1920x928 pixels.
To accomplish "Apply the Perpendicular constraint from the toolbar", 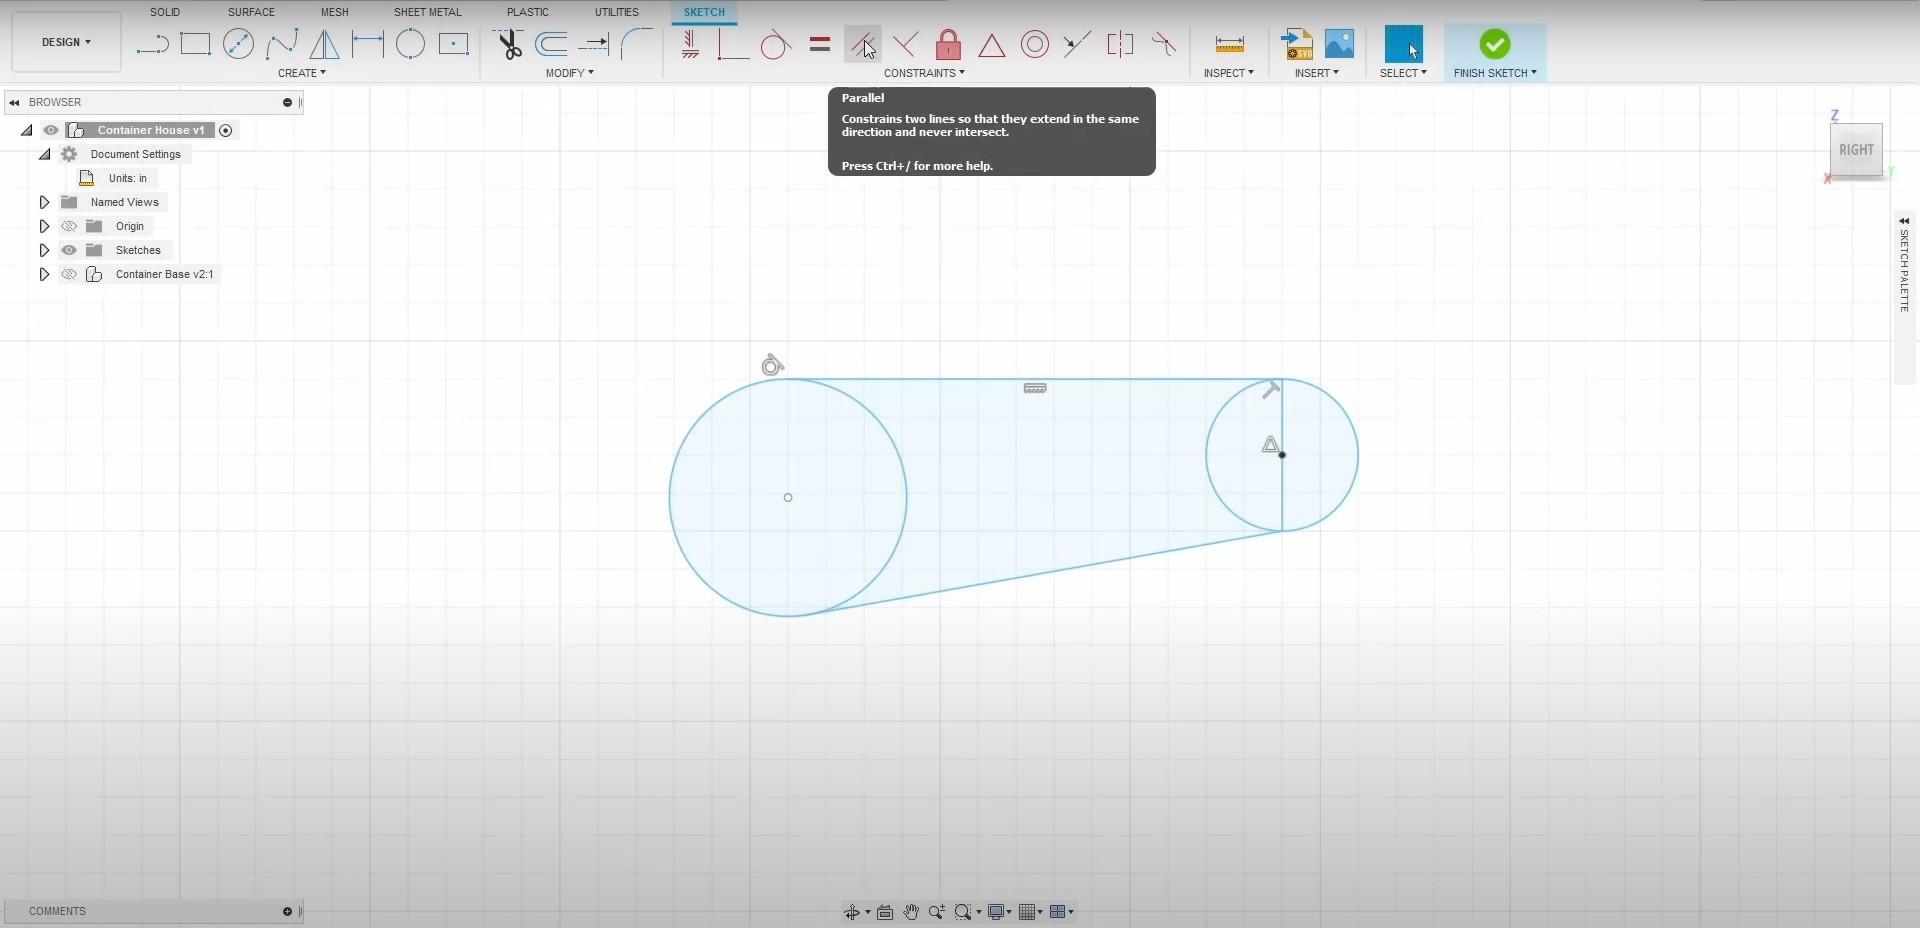I will coord(905,44).
